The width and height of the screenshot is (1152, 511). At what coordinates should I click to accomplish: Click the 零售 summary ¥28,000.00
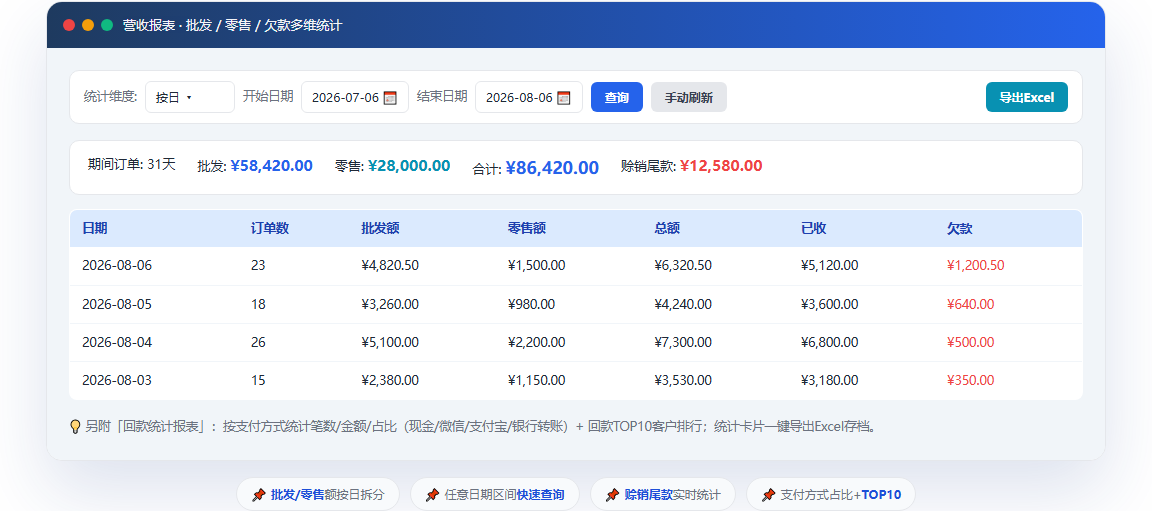point(408,167)
